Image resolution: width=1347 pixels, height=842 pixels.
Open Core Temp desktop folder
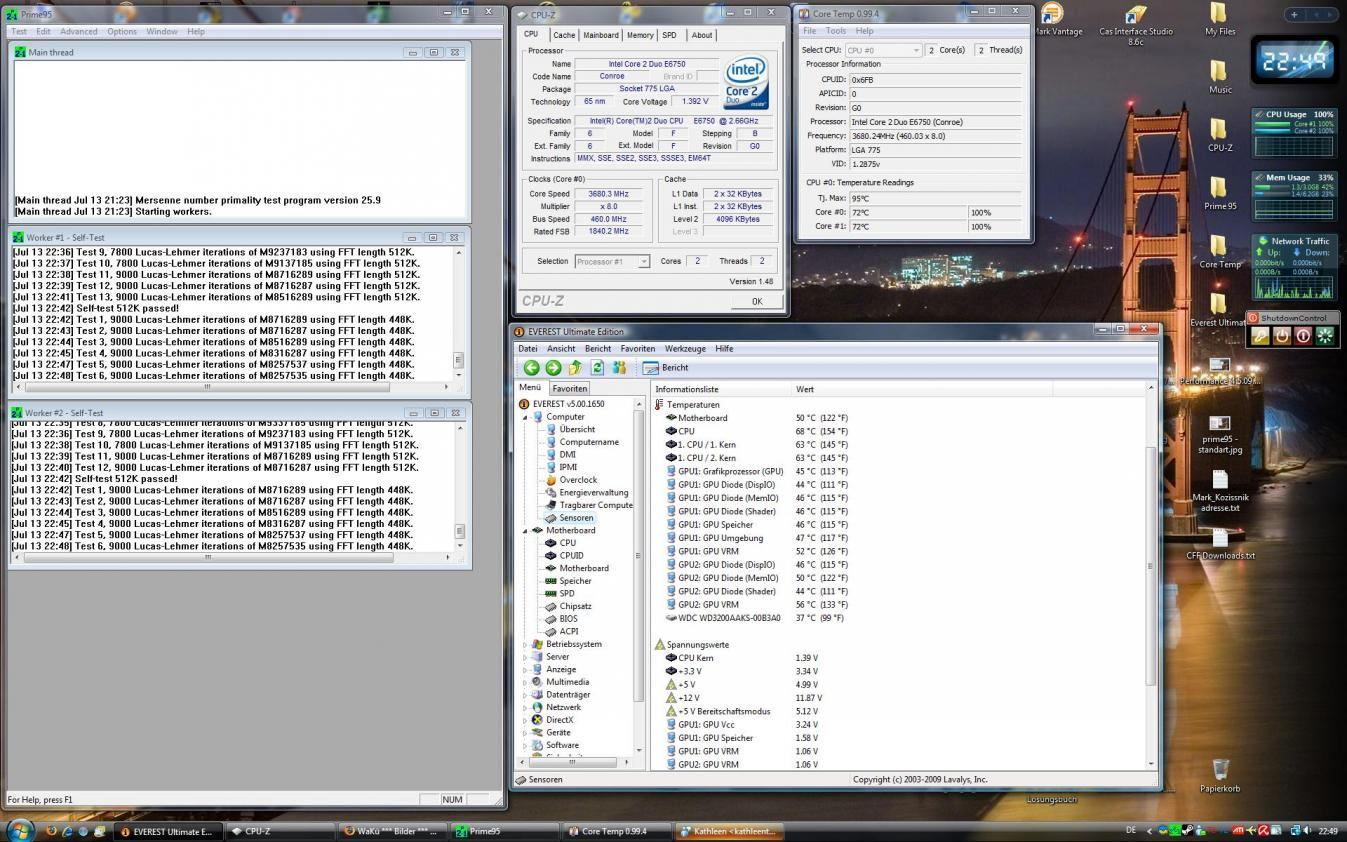[x=1219, y=252]
